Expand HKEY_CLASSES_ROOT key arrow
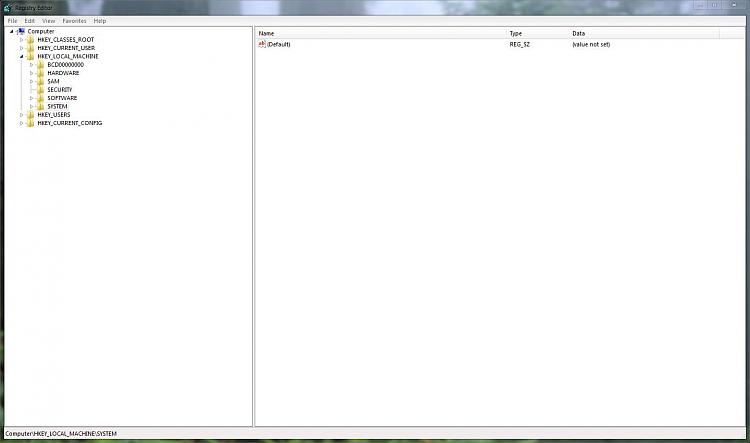750x443 pixels. coord(22,40)
